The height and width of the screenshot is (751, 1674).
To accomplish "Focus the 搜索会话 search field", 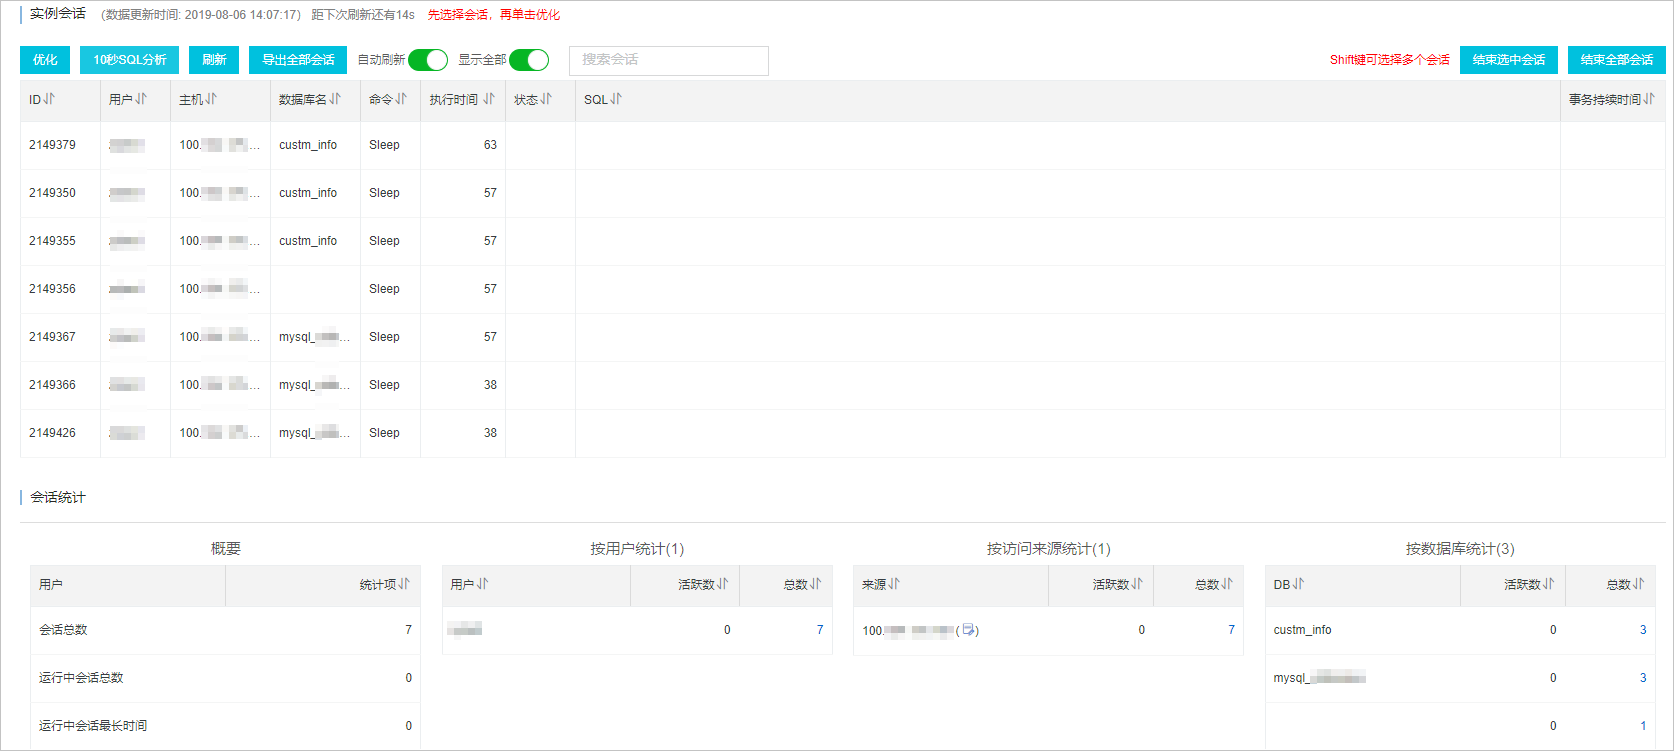I will tap(669, 60).
